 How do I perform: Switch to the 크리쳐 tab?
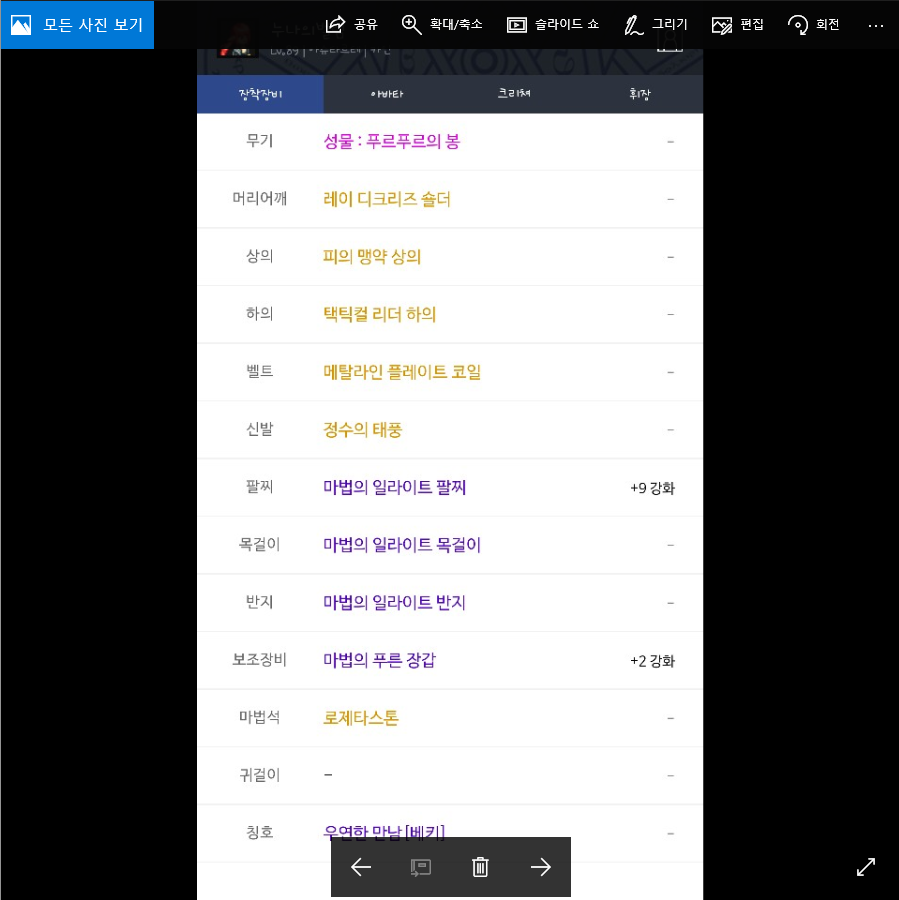(514, 94)
